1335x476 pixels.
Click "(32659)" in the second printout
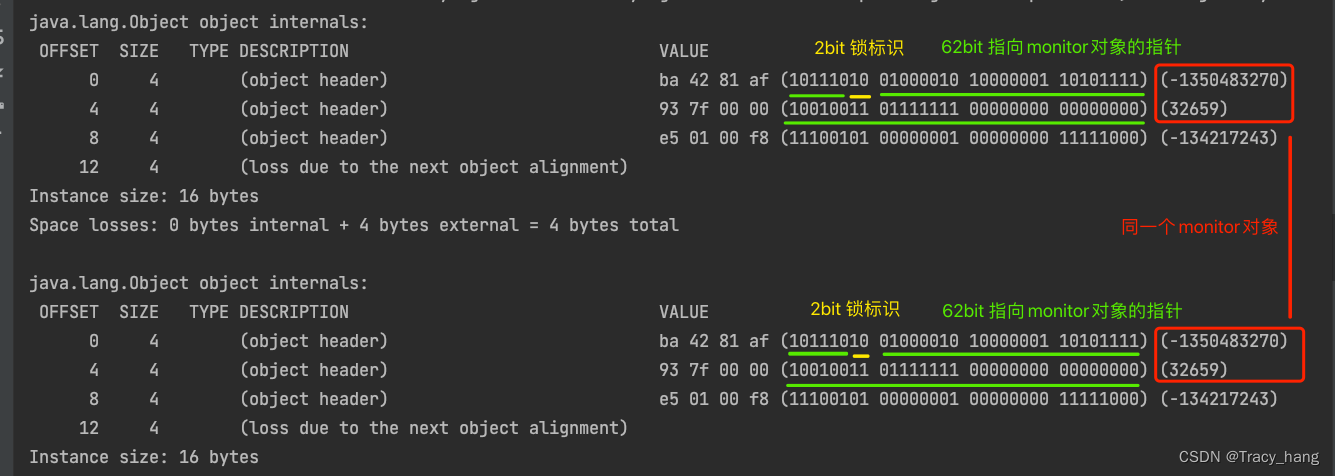(x=1194, y=370)
